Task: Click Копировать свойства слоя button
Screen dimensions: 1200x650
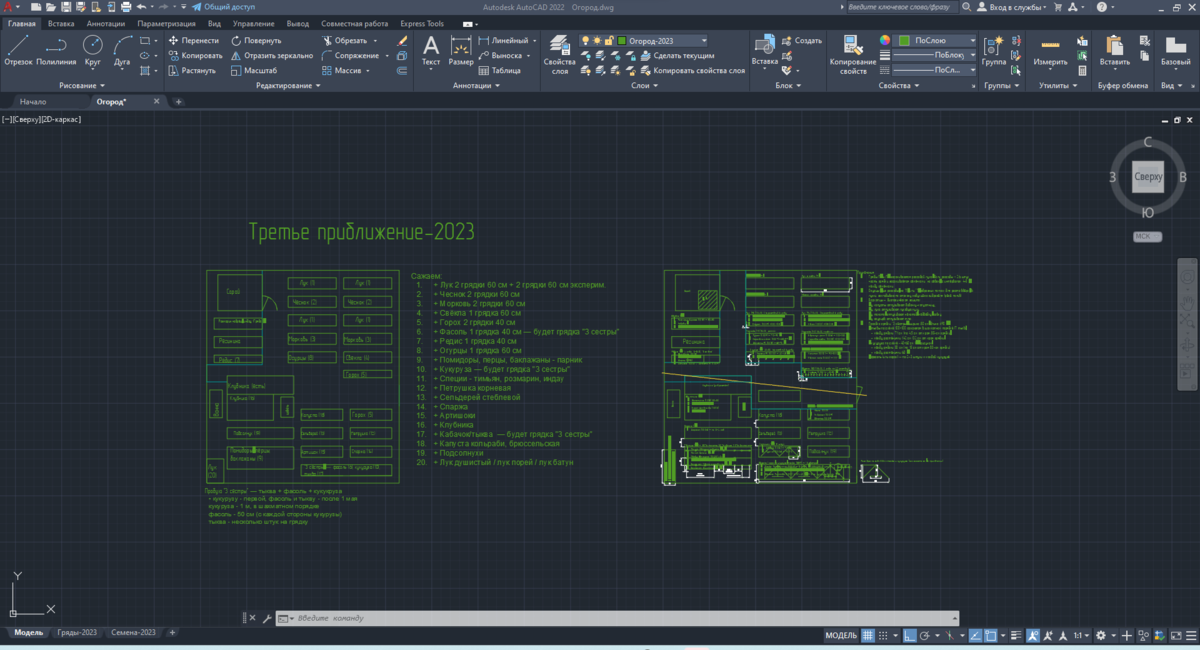Action: pyautogui.click(x=691, y=71)
